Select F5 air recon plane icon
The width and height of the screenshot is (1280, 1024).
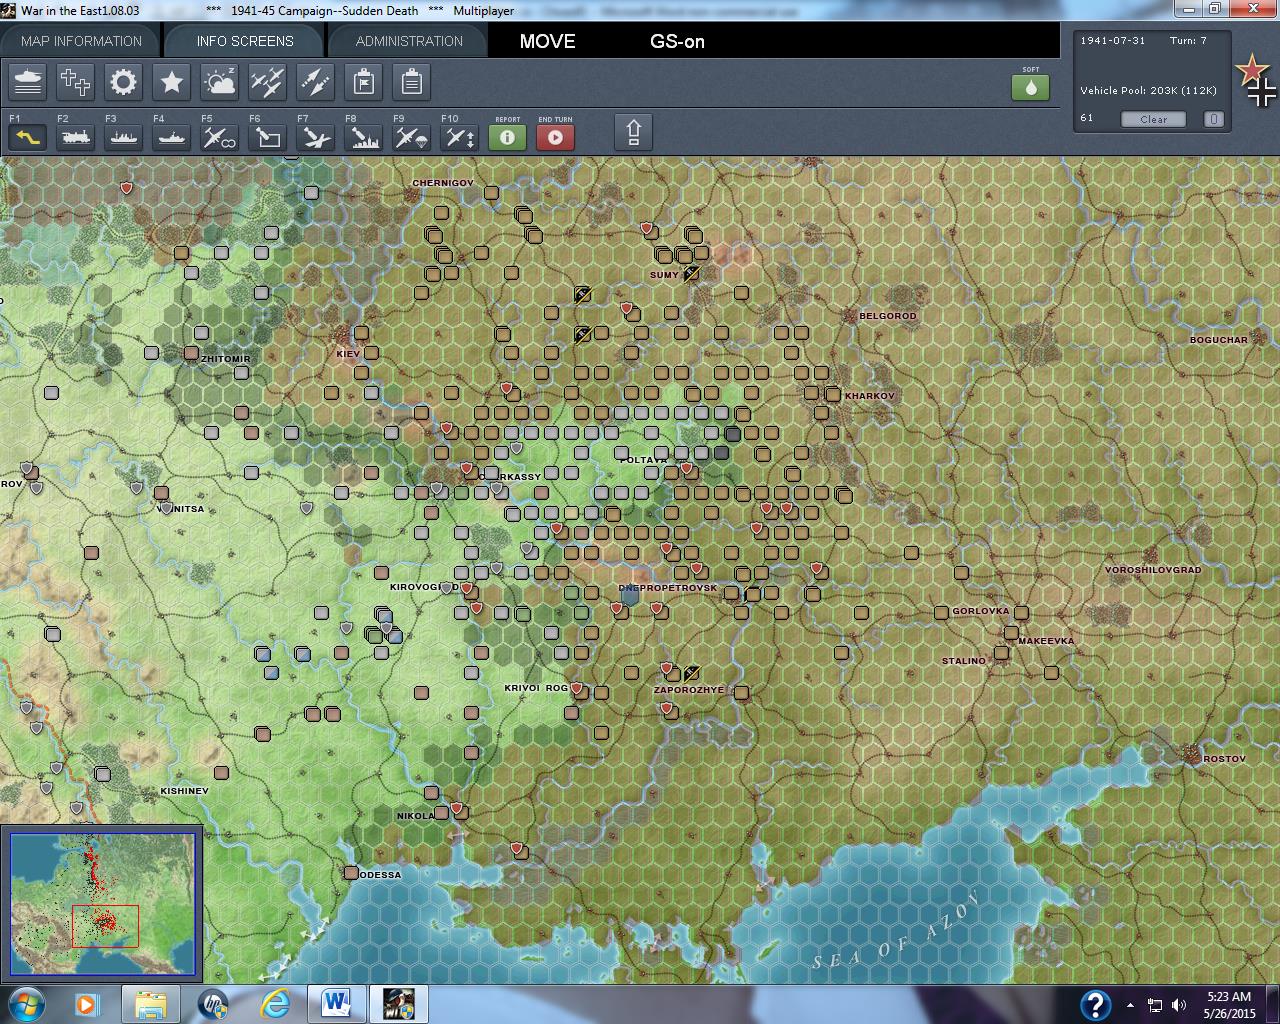click(220, 137)
